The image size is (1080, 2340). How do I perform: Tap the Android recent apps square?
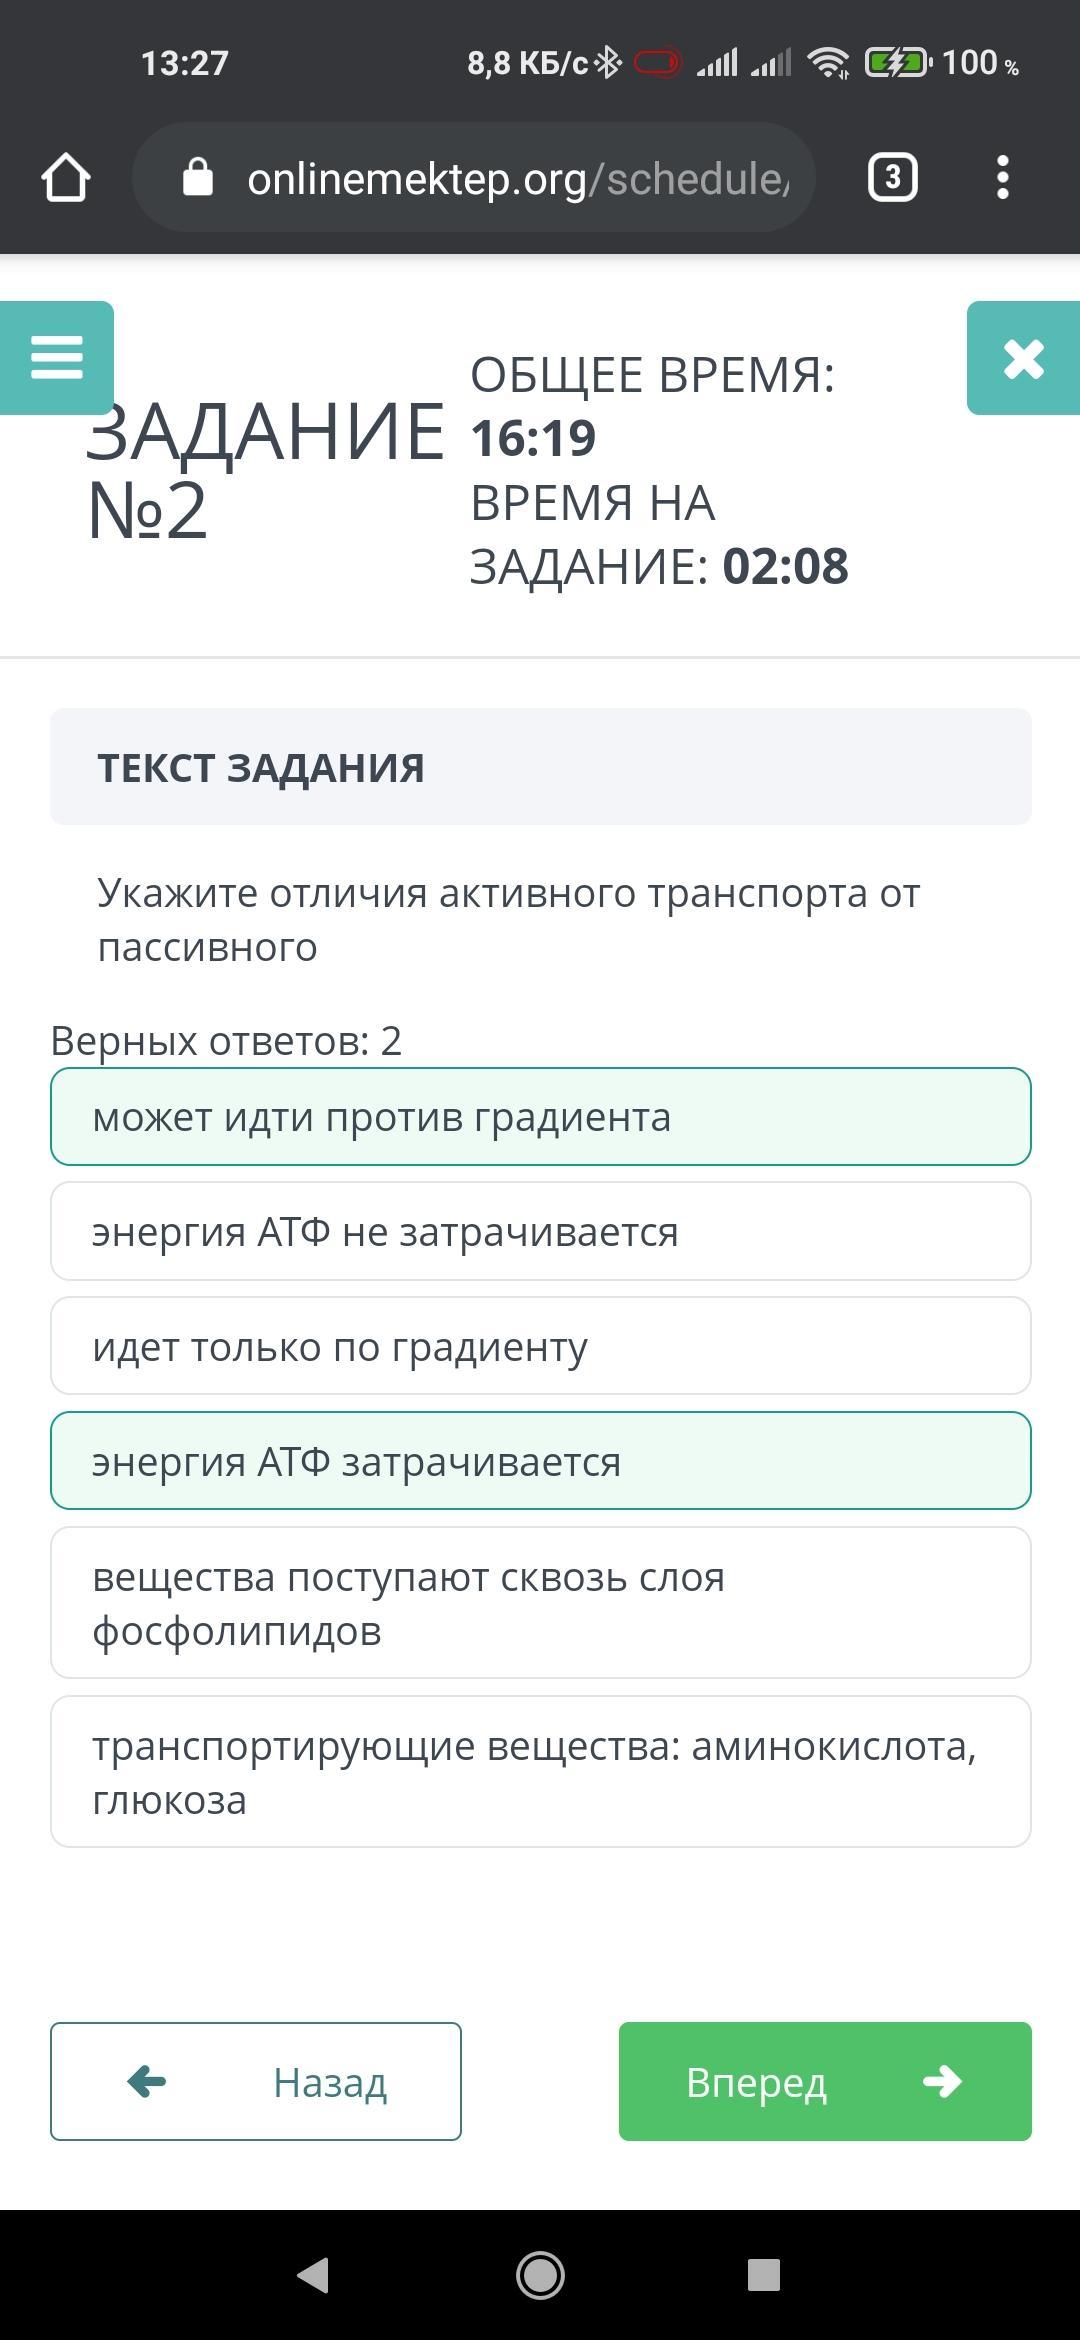click(764, 2275)
